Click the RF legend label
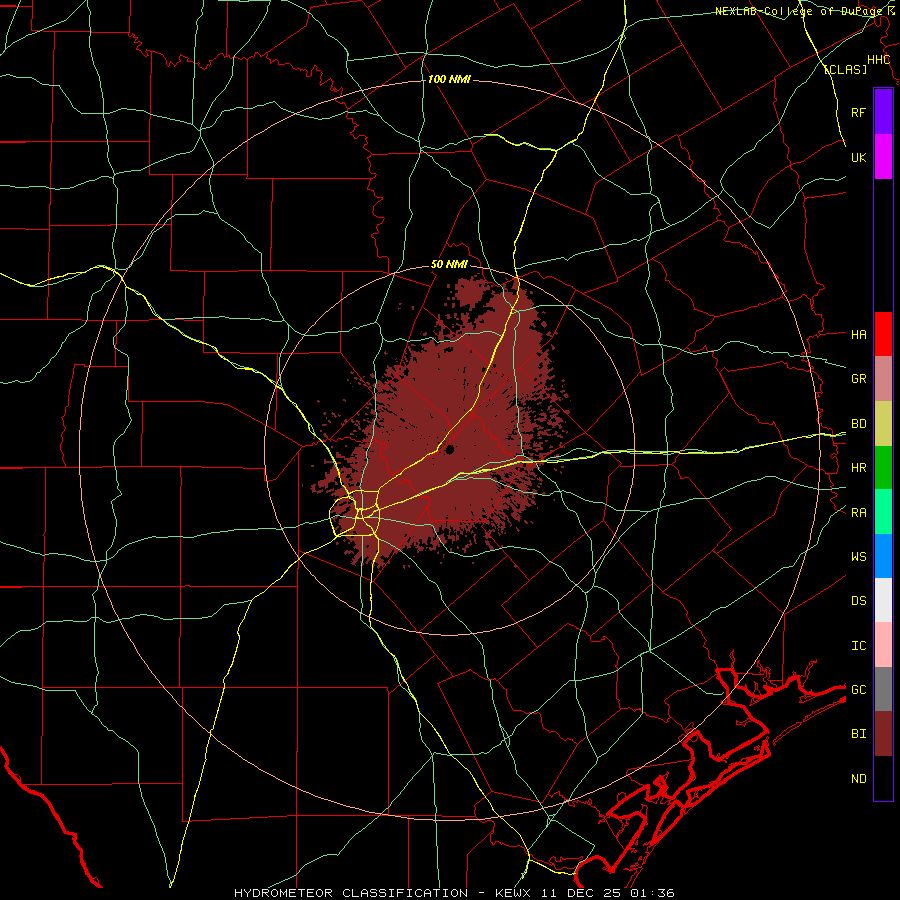The width and height of the screenshot is (900, 900). [x=858, y=112]
